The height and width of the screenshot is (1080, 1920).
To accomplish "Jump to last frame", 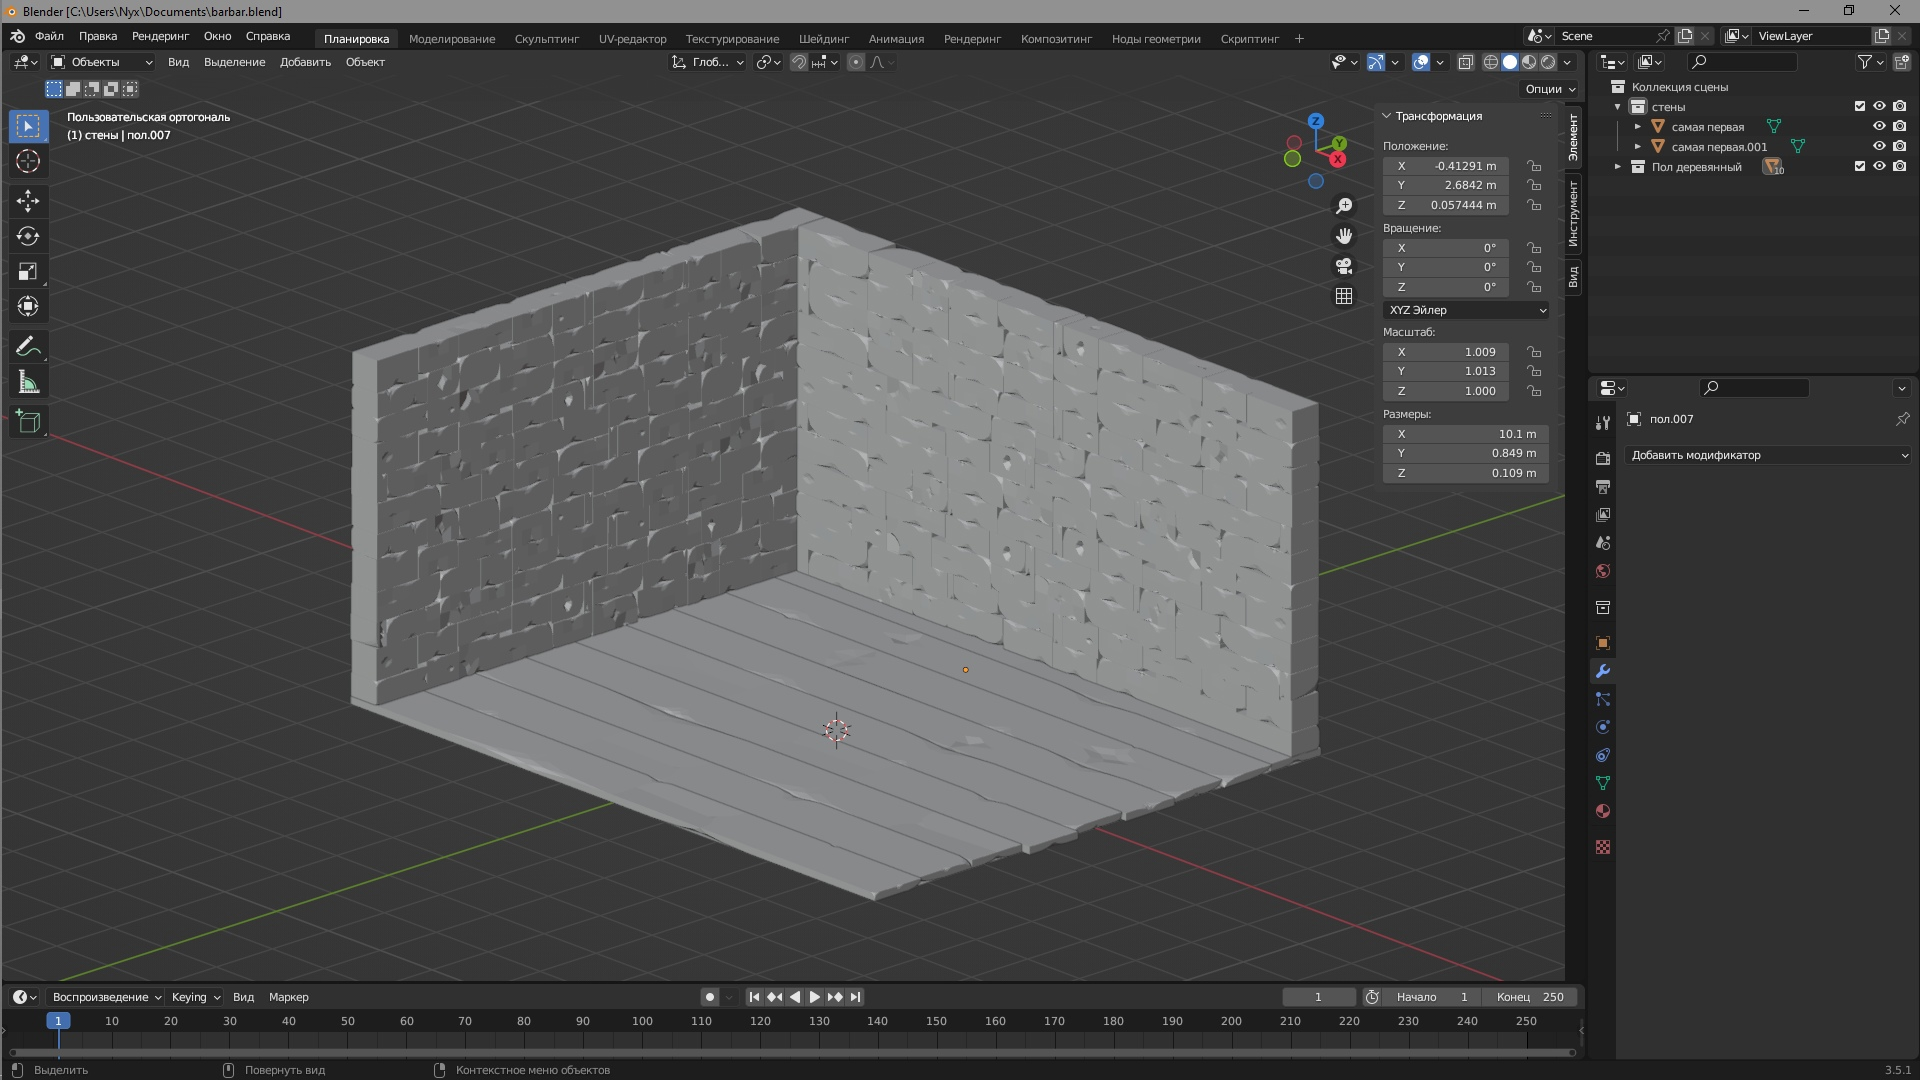I will pos(855,997).
